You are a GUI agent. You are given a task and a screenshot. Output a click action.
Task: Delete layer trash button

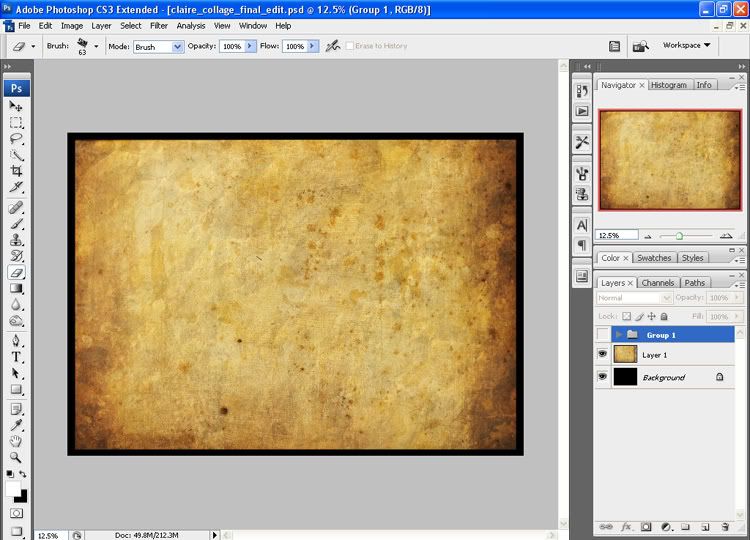[725, 527]
